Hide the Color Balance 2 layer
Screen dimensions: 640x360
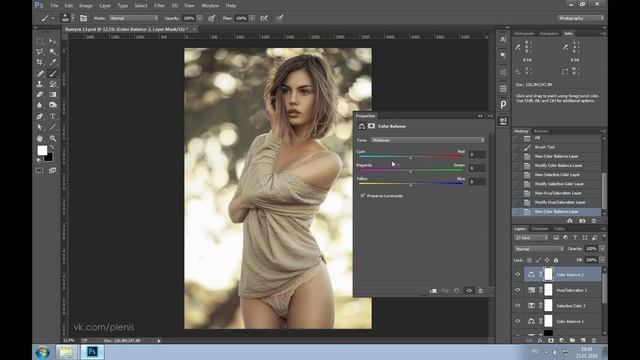[518, 275]
